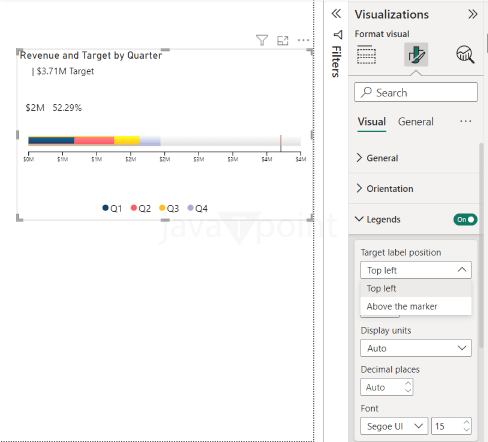
Task: Switch to the Visual tab
Action: [372, 122]
